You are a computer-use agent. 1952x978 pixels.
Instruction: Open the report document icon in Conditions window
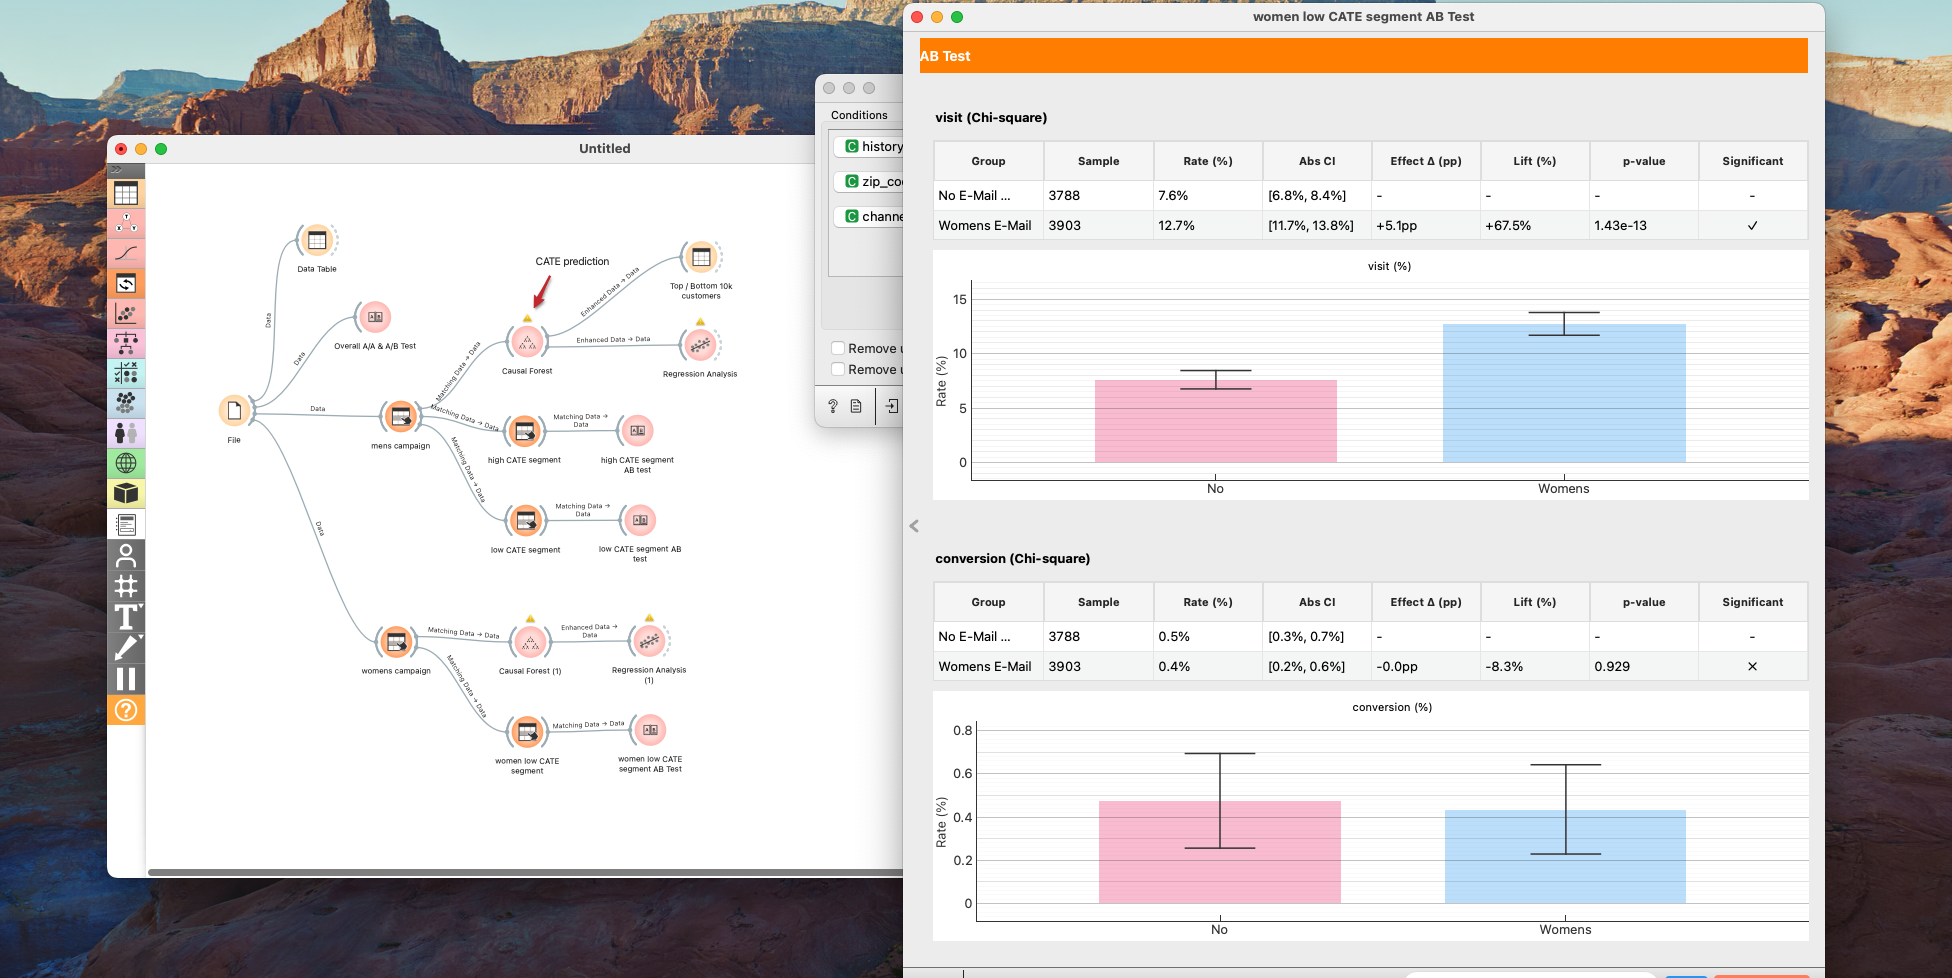(x=856, y=406)
